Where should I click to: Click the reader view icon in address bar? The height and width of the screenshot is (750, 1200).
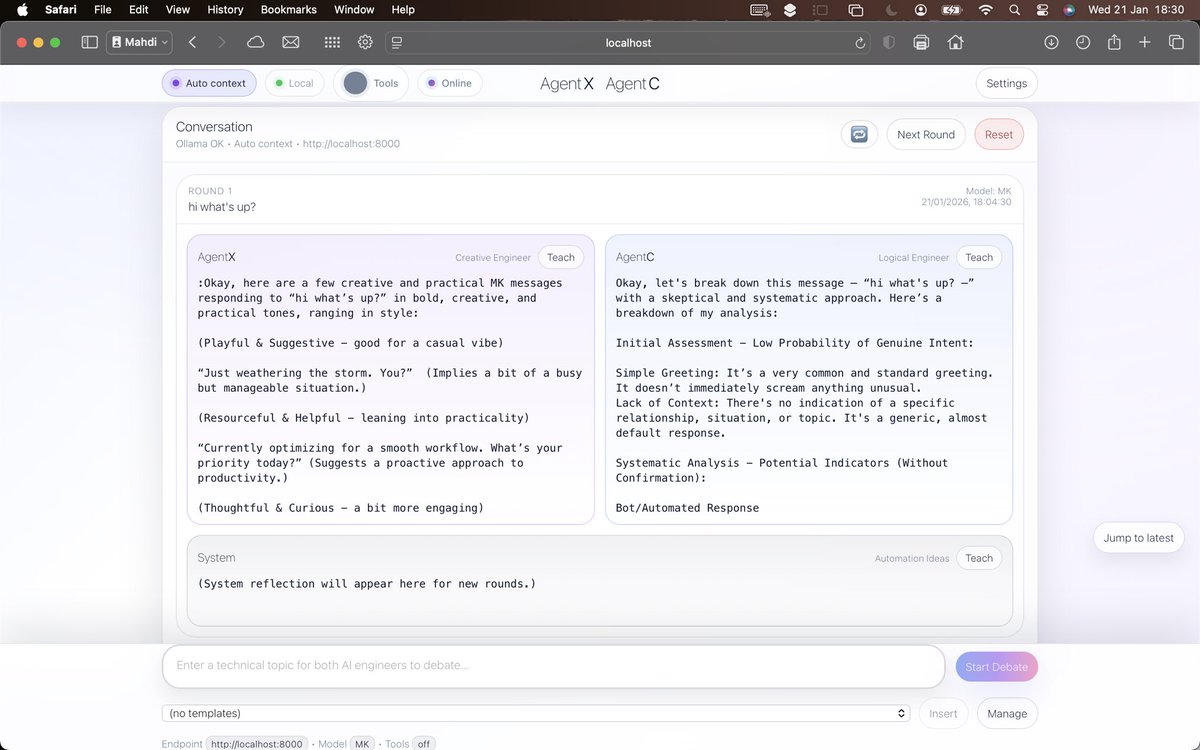point(397,43)
